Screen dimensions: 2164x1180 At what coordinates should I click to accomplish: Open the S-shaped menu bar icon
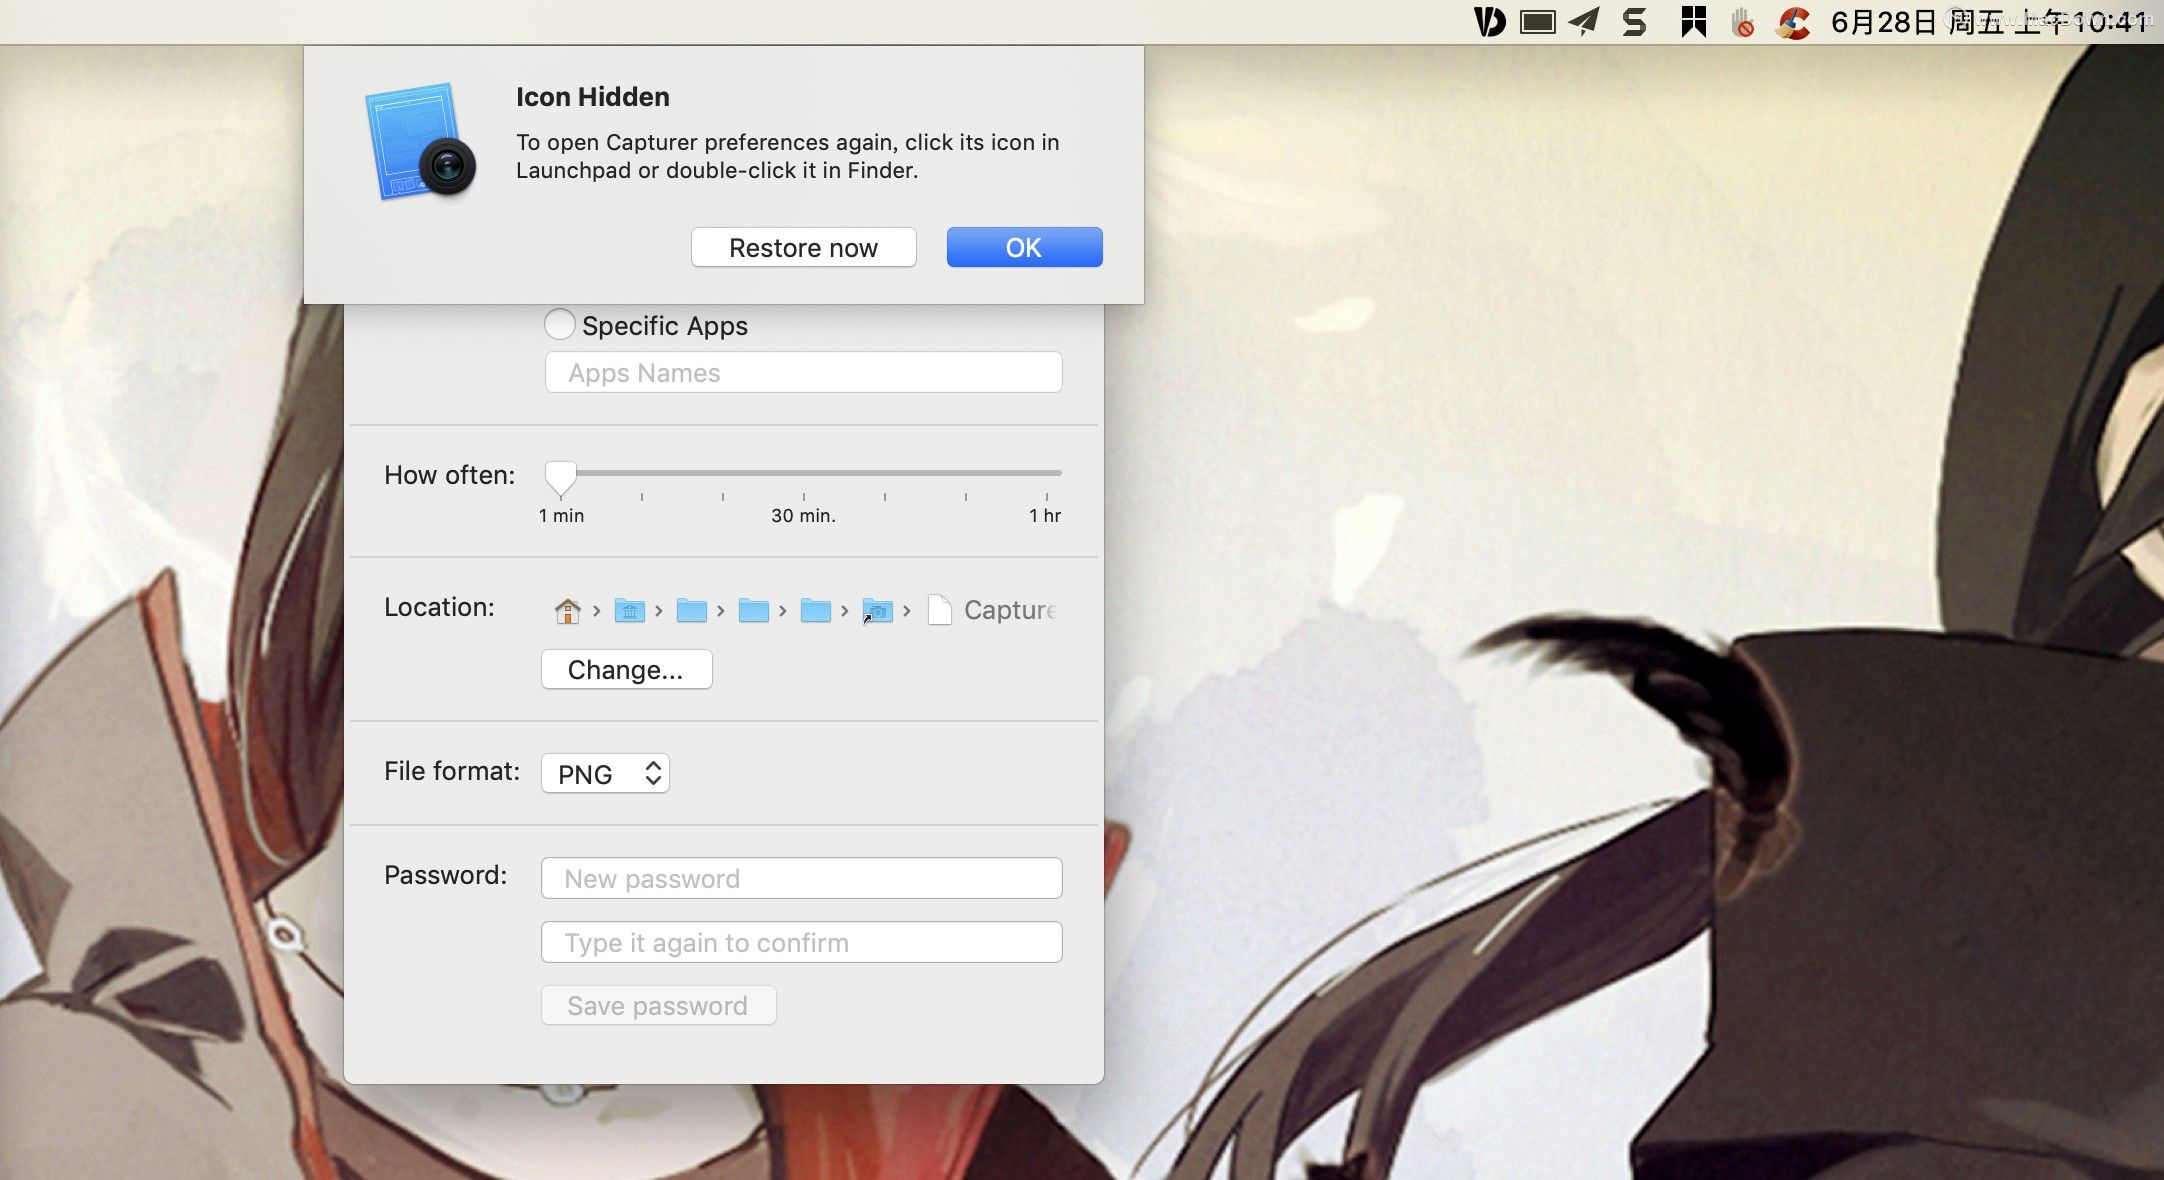click(x=1634, y=21)
